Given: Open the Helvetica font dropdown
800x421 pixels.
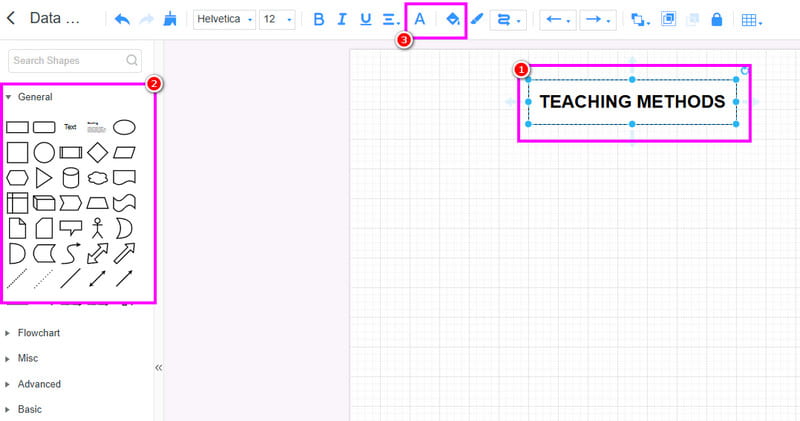Looking at the screenshot, I should pyautogui.click(x=222, y=19).
